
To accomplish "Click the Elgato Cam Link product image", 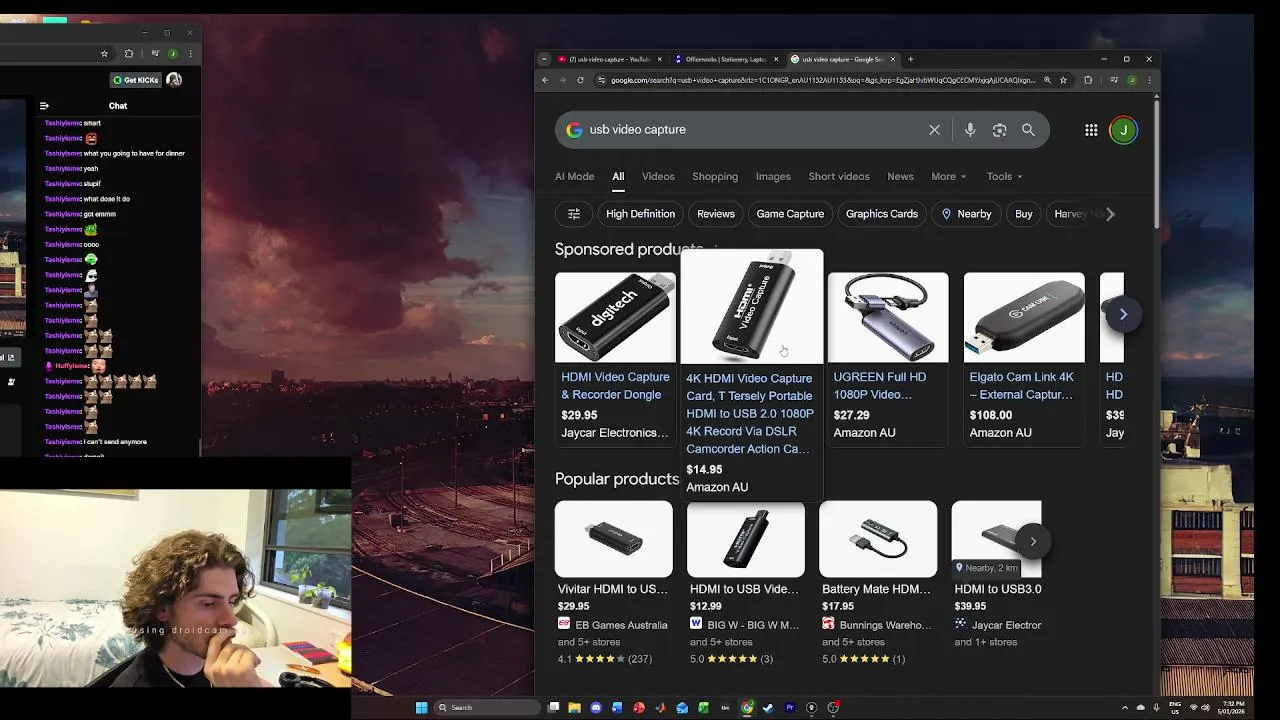I will pos(1024,317).
